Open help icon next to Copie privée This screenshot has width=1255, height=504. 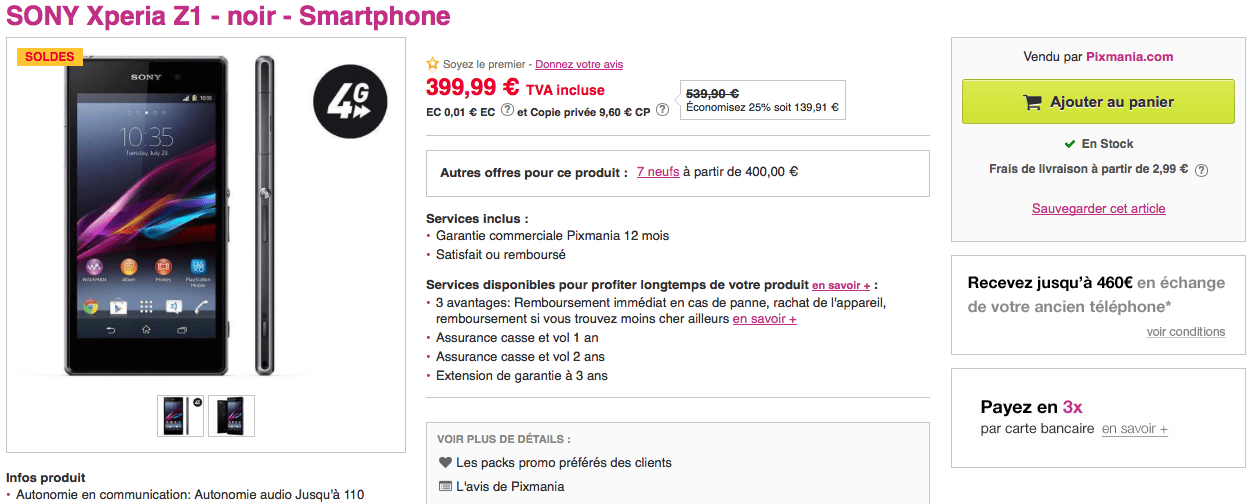pyautogui.click(x=662, y=110)
